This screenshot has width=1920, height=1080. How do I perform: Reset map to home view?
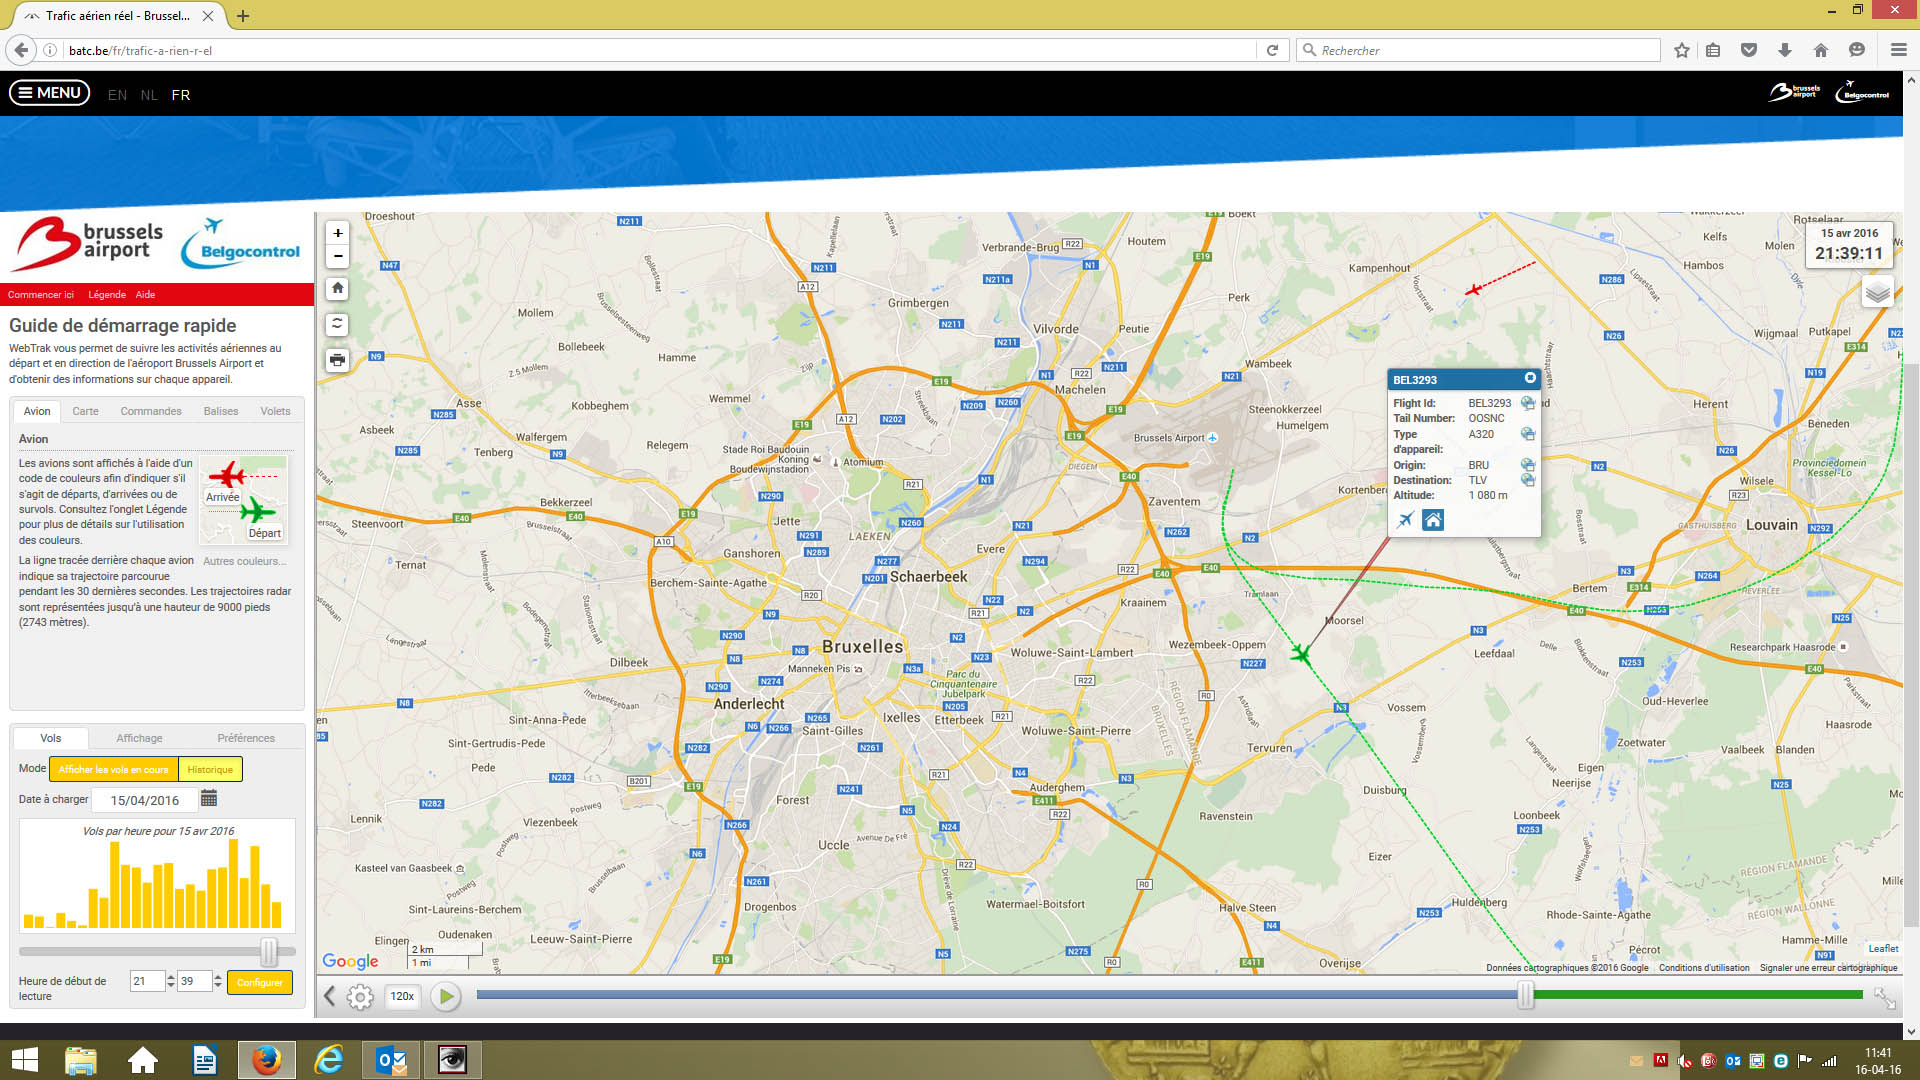338,288
